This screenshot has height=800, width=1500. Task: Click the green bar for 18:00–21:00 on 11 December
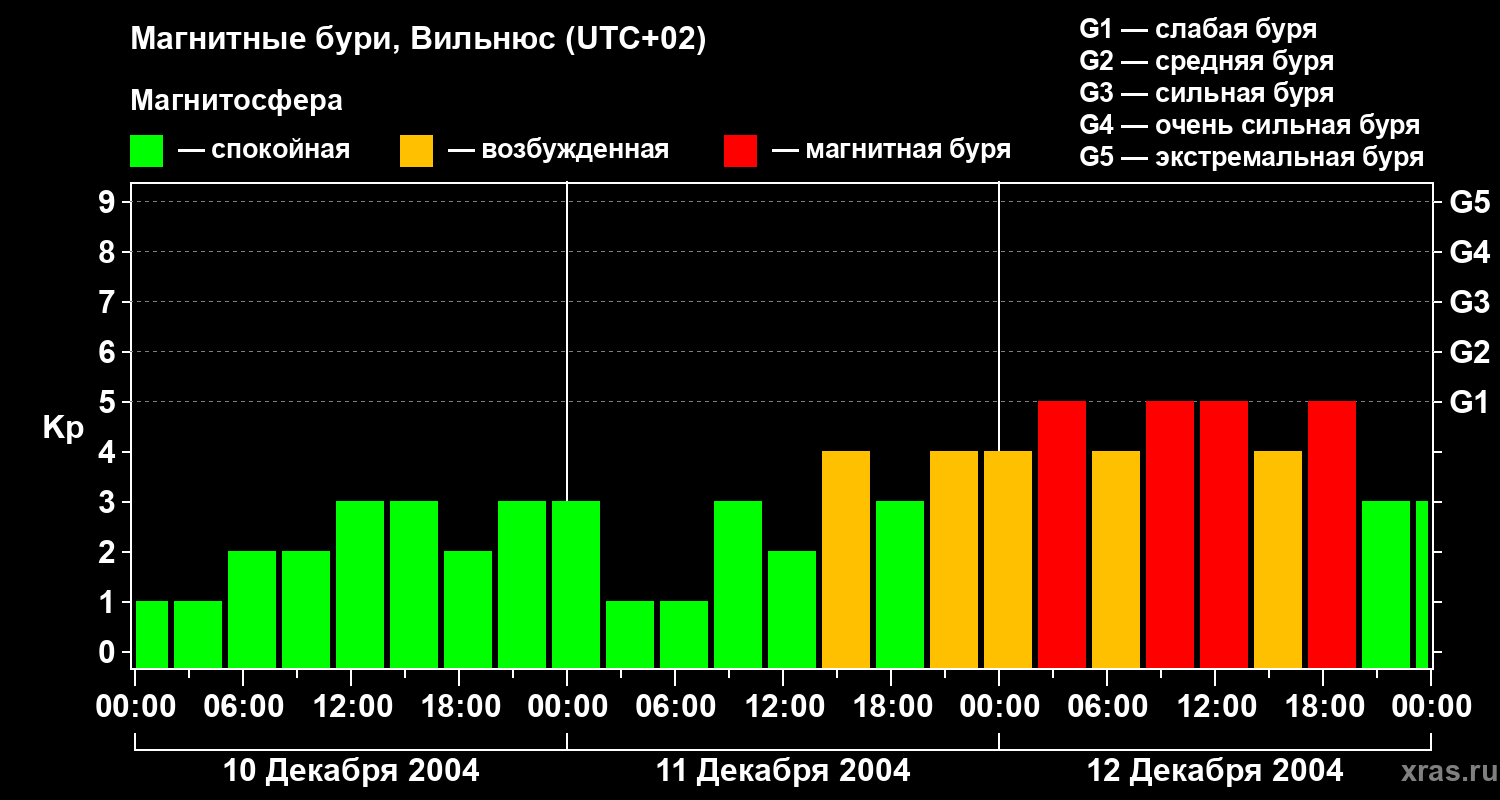900,584
